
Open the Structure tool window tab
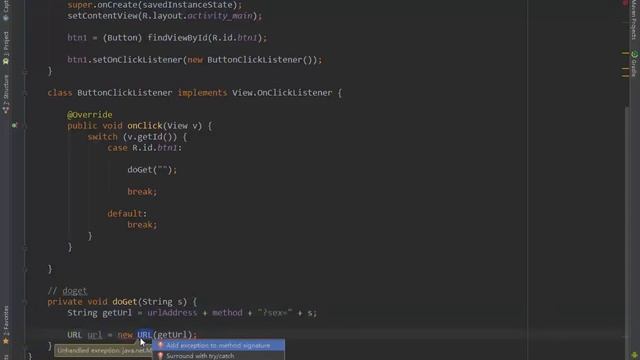(x=6, y=93)
